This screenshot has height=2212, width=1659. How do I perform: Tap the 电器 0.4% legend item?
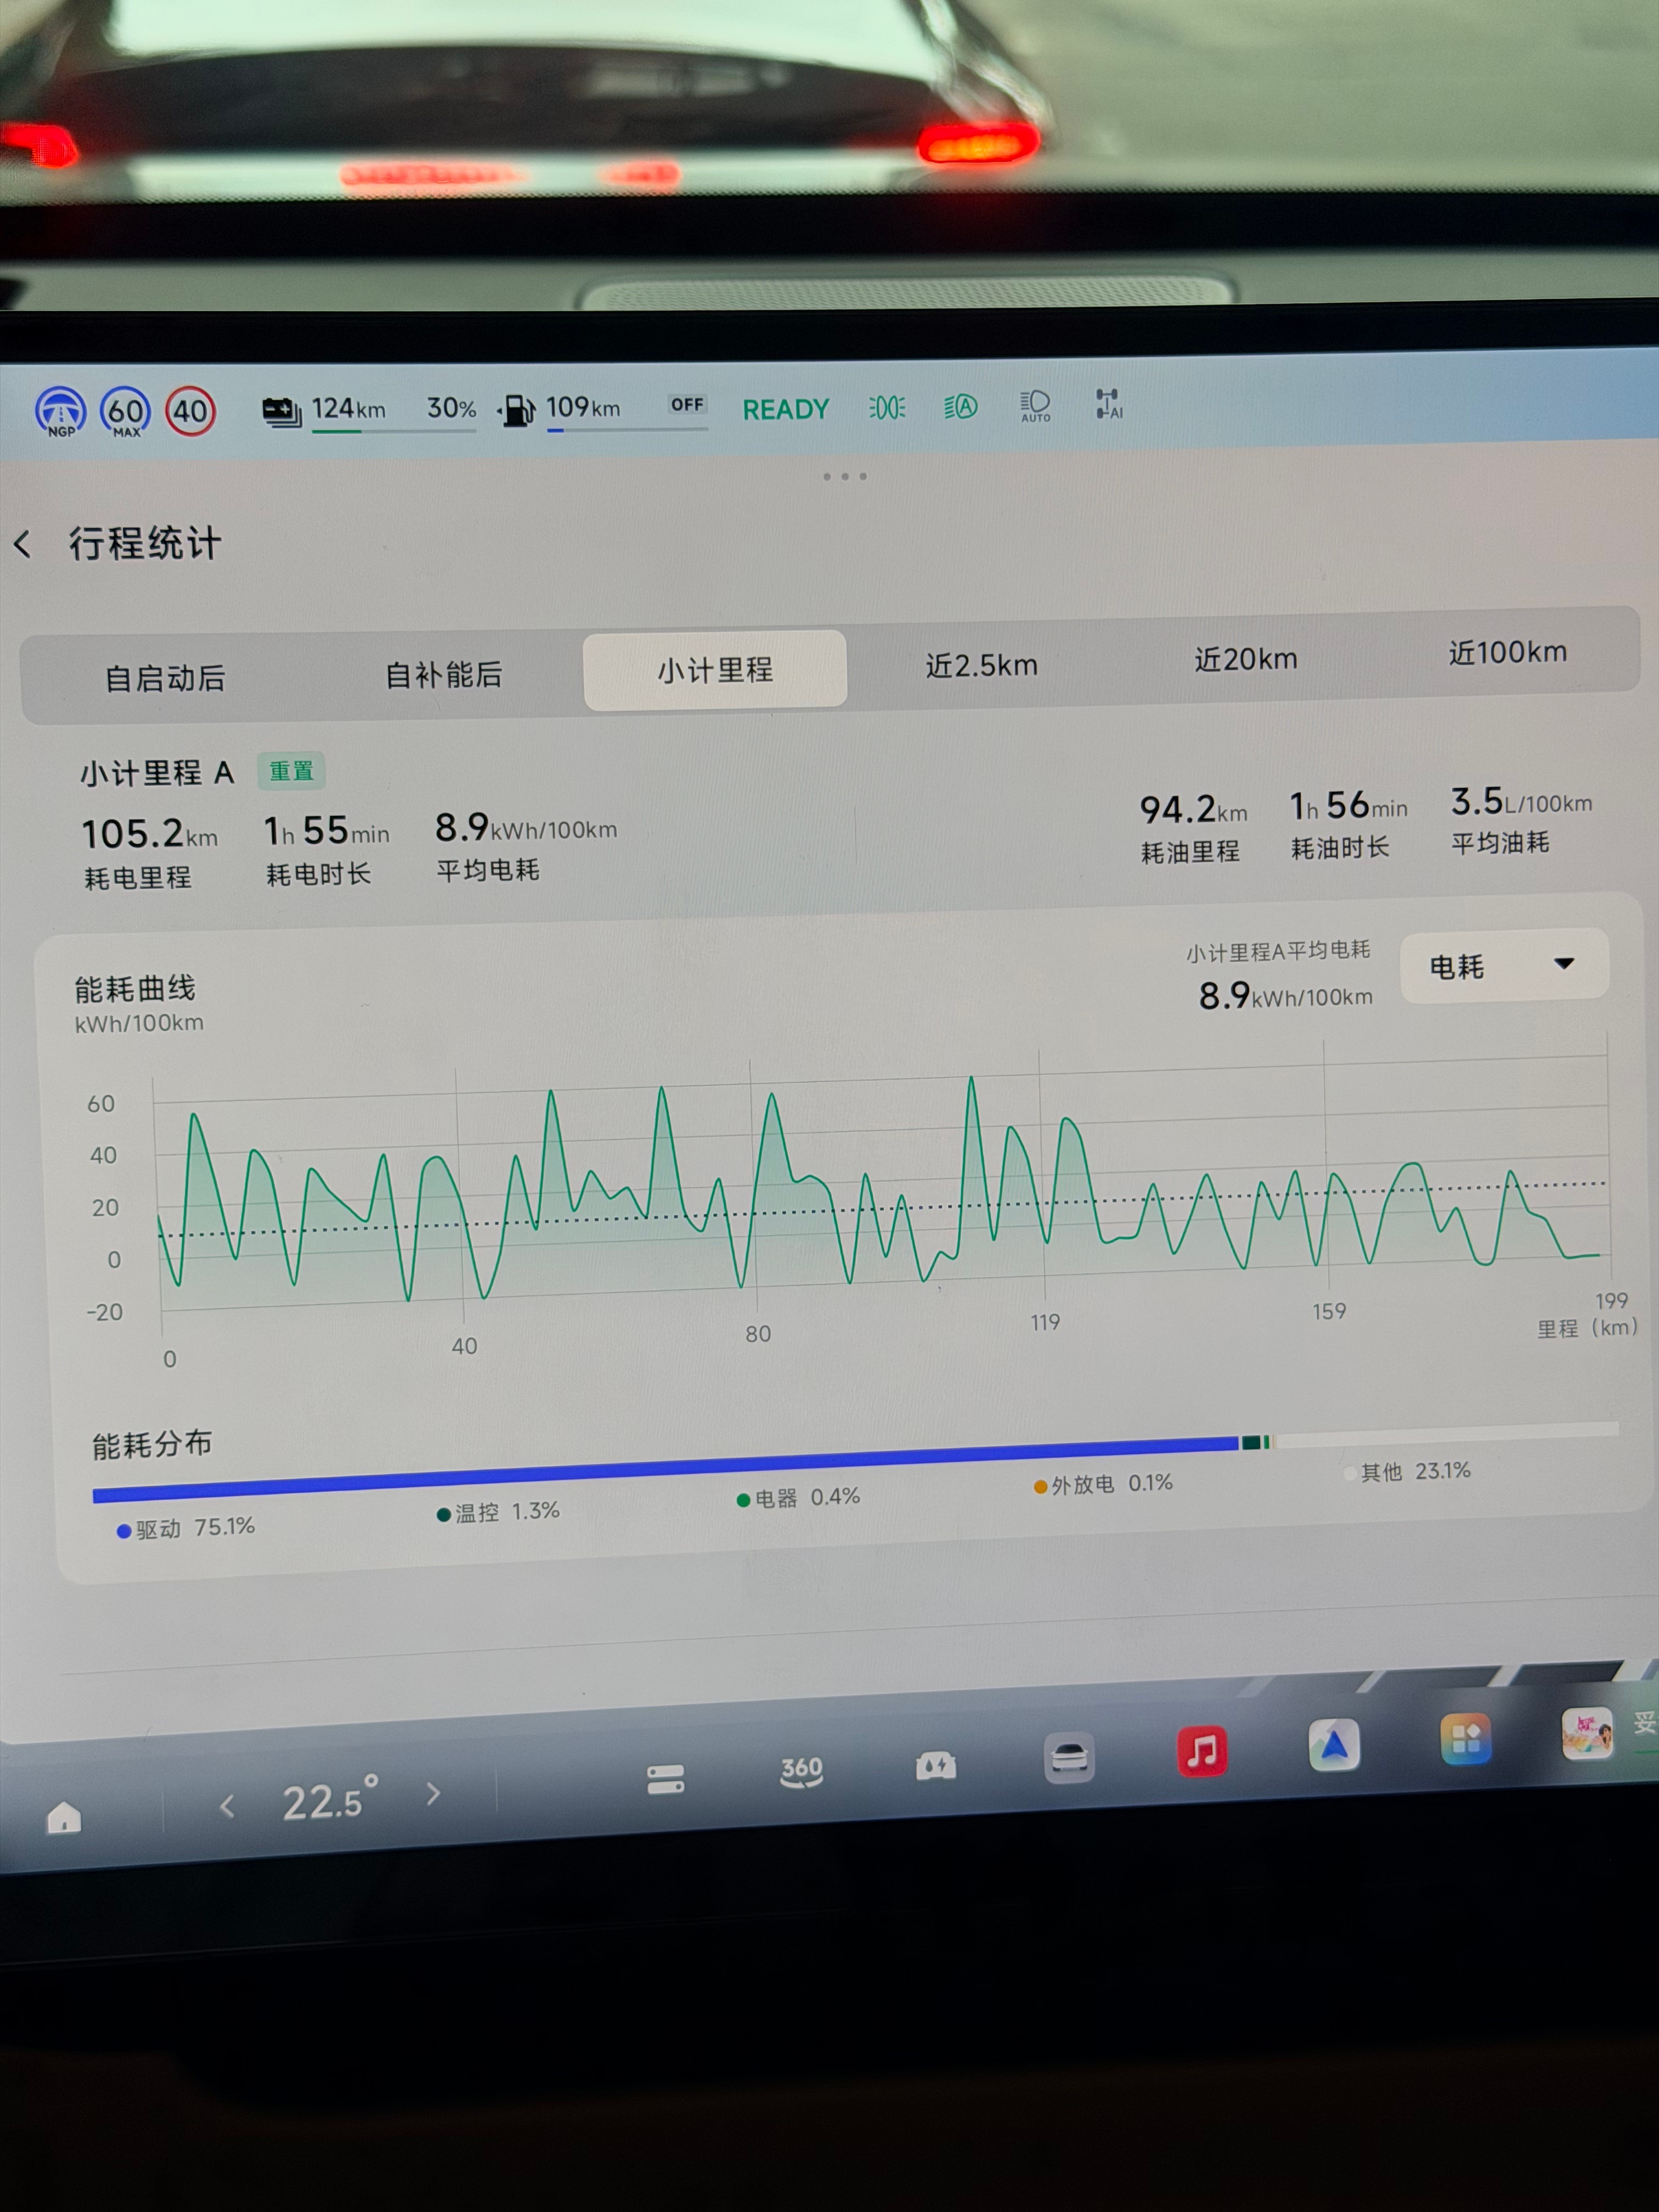798,1498
